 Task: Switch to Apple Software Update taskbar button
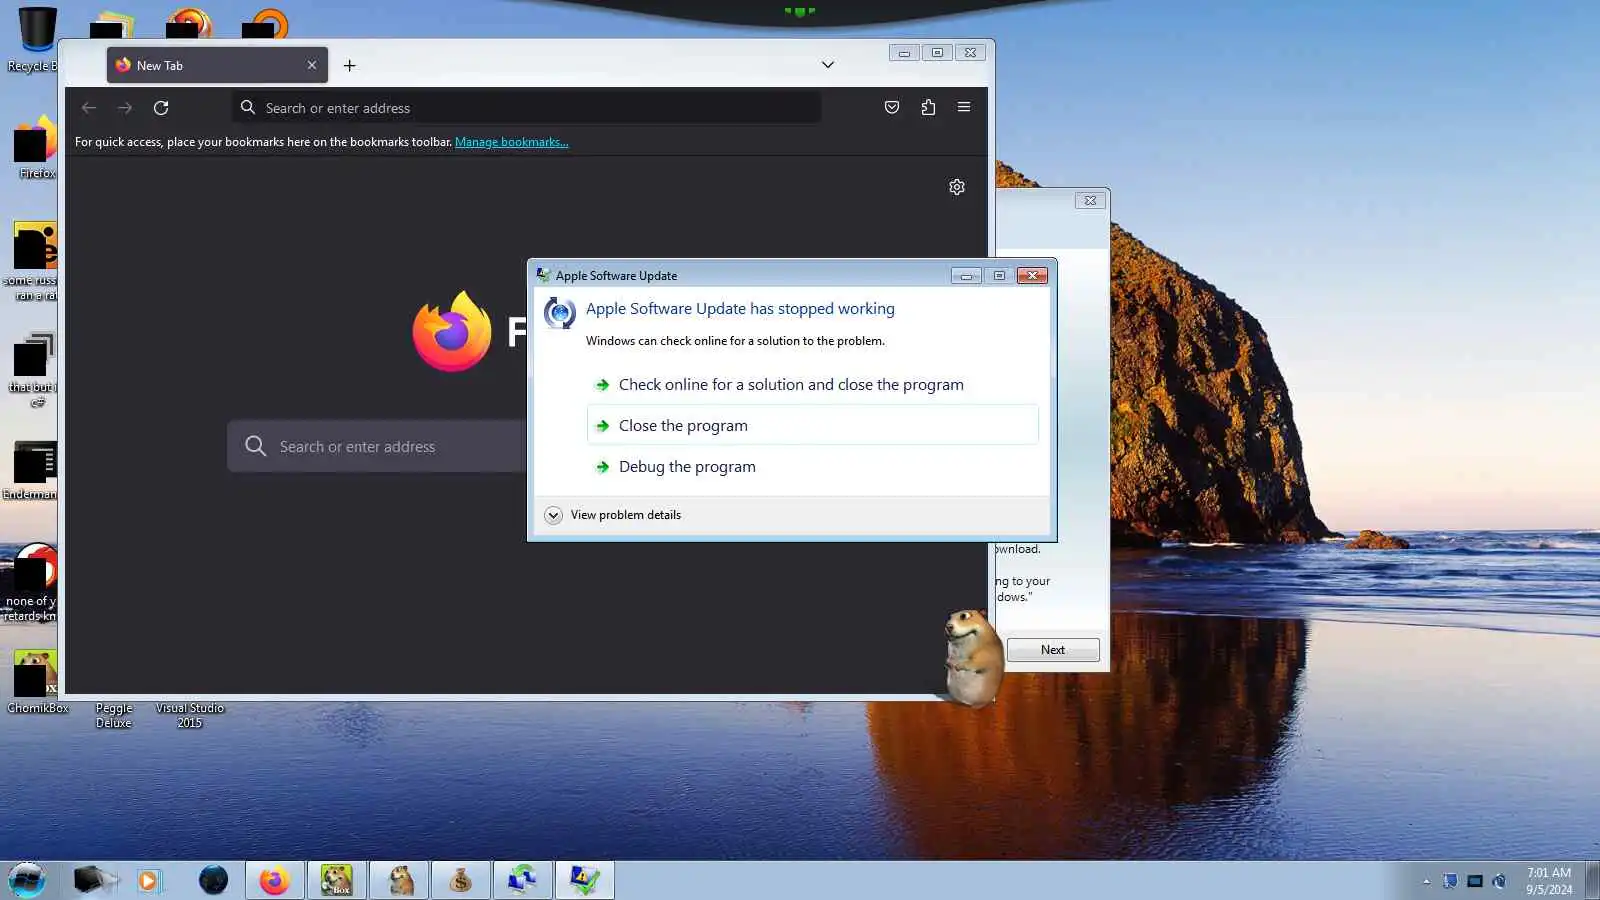(x=522, y=881)
